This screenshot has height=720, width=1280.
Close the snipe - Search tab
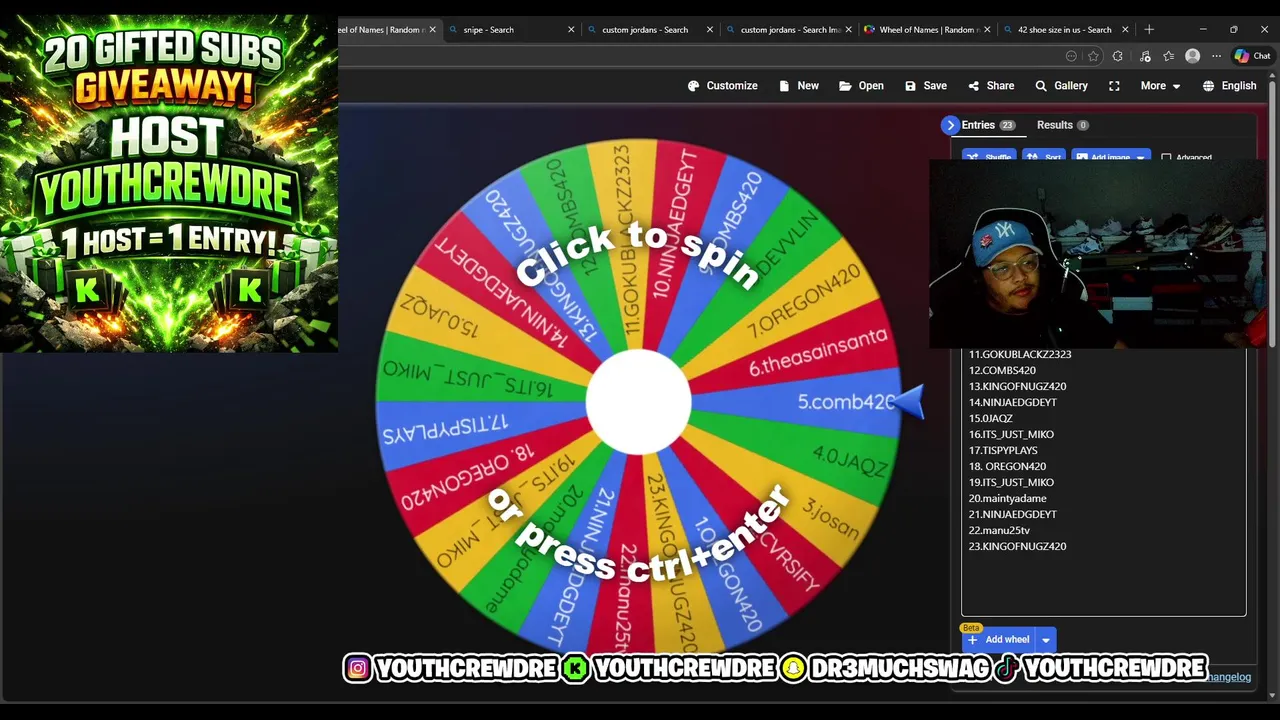(571, 30)
